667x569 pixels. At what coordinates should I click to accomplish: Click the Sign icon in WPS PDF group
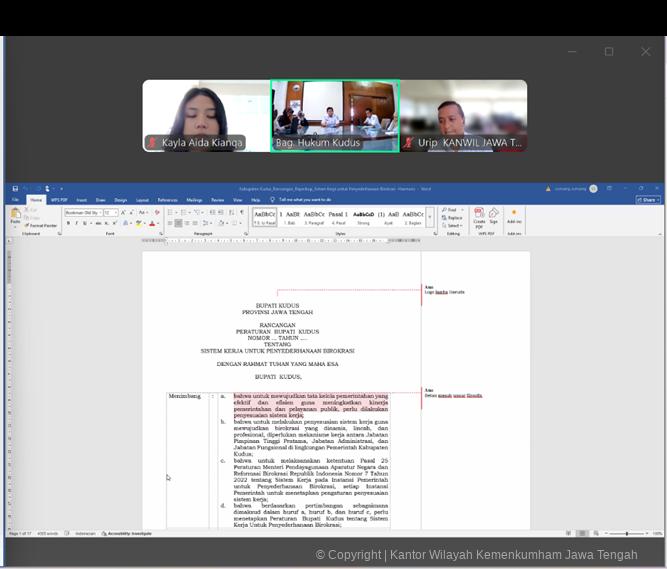(x=493, y=216)
